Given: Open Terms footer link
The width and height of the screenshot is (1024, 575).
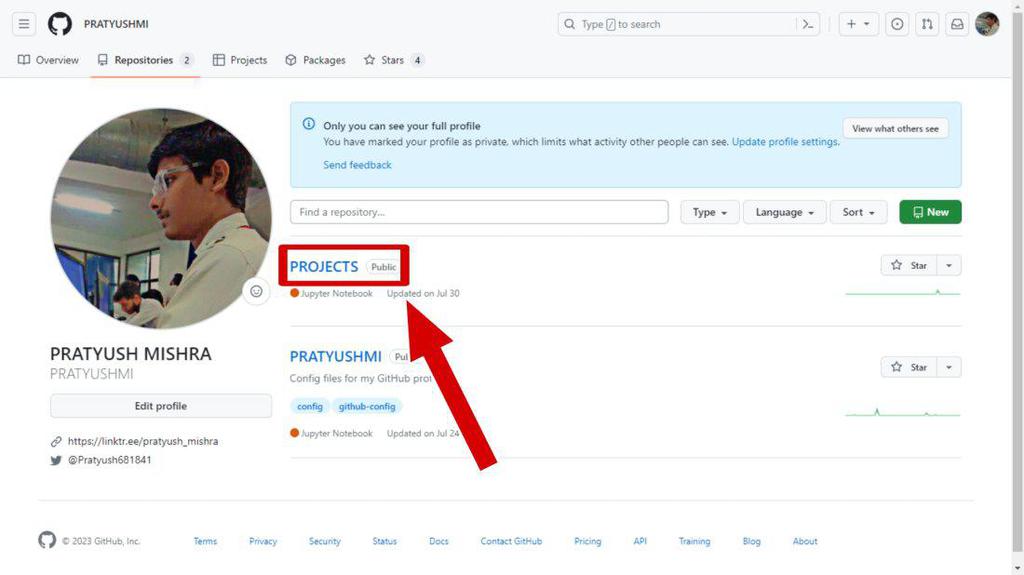Looking at the screenshot, I should [205, 541].
